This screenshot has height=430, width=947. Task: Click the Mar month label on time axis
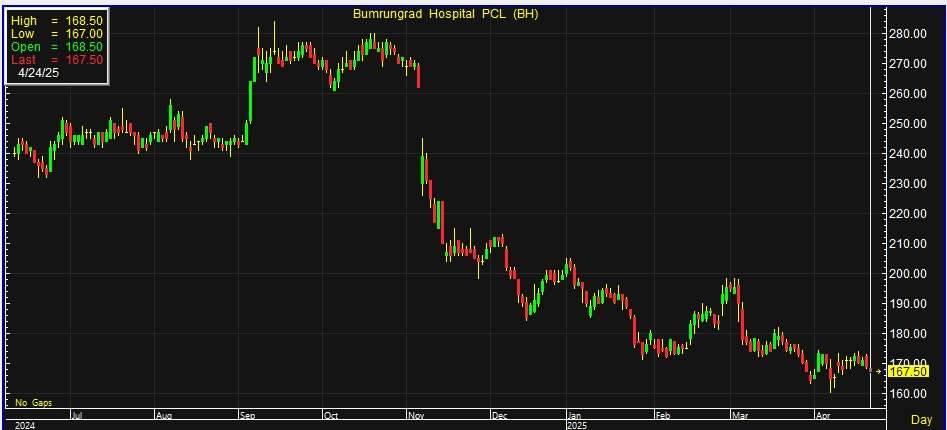tap(739, 416)
